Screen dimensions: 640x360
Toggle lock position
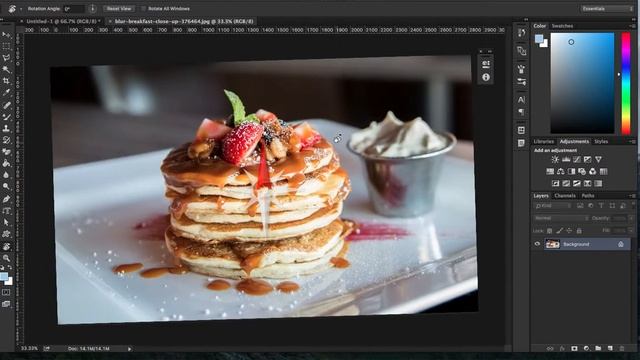tap(569, 231)
